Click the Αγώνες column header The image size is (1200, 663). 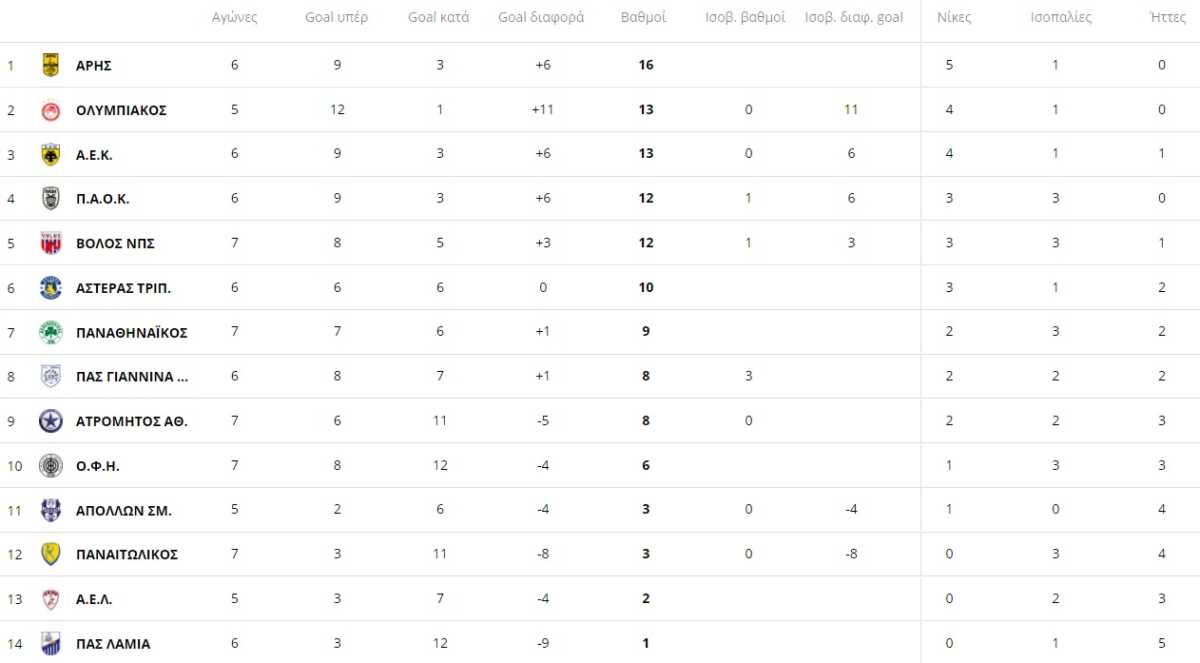coord(235,18)
